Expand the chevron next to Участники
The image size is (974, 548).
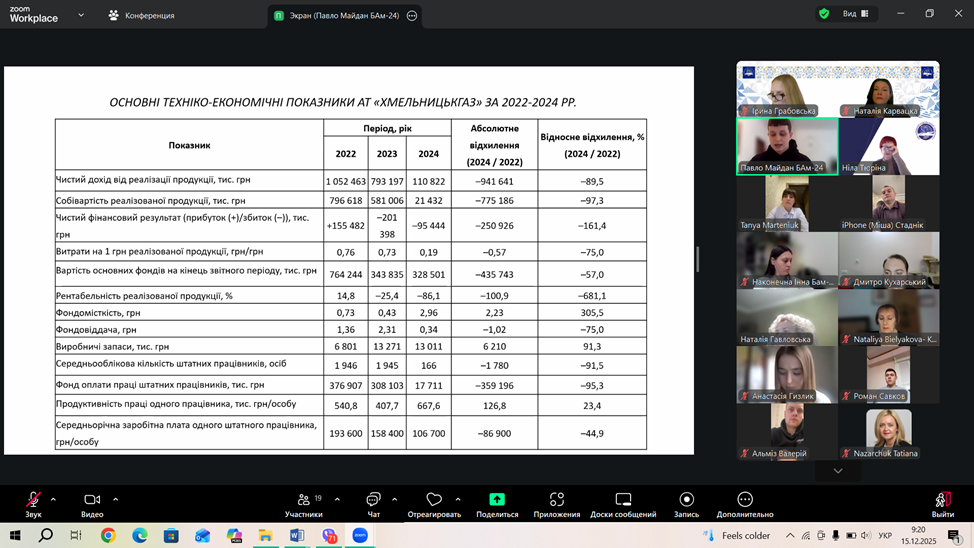(x=337, y=499)
